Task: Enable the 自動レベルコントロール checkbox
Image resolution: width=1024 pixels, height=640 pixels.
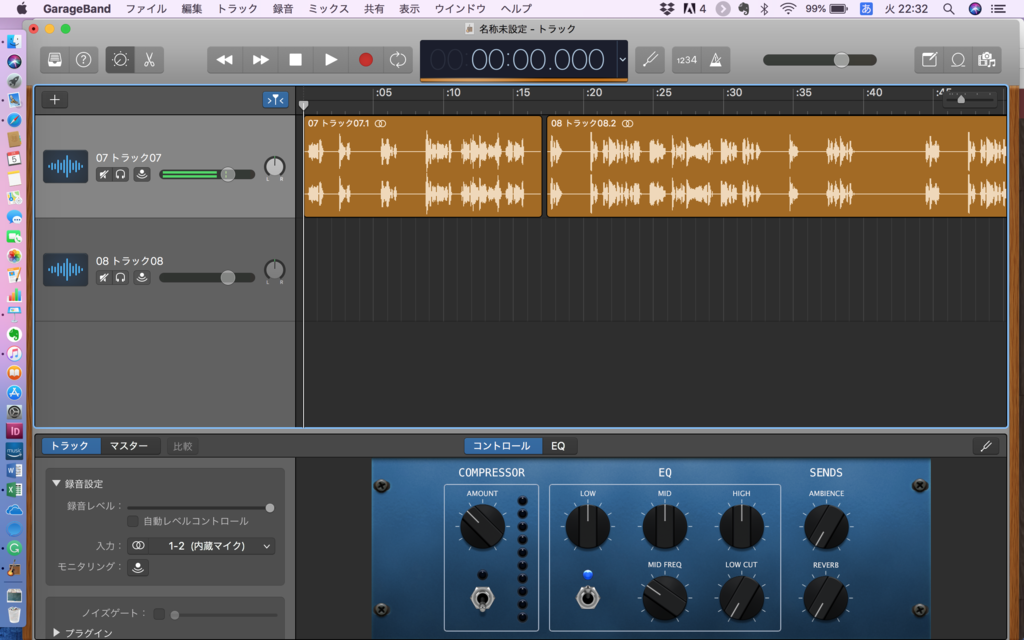Action: coord(133,521)
